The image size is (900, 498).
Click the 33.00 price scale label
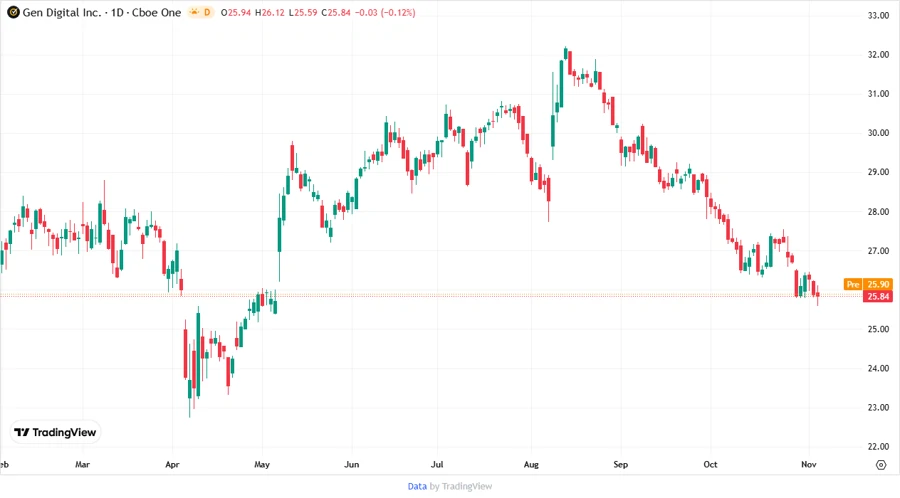(879, 16)
